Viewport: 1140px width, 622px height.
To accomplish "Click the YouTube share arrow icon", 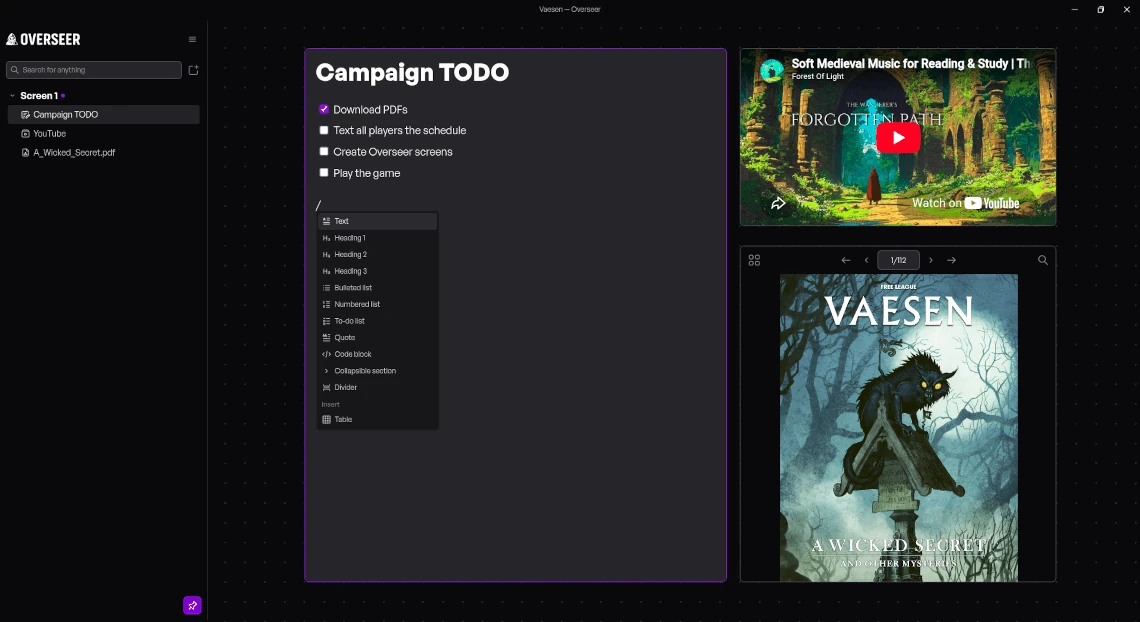I will 778,203.
